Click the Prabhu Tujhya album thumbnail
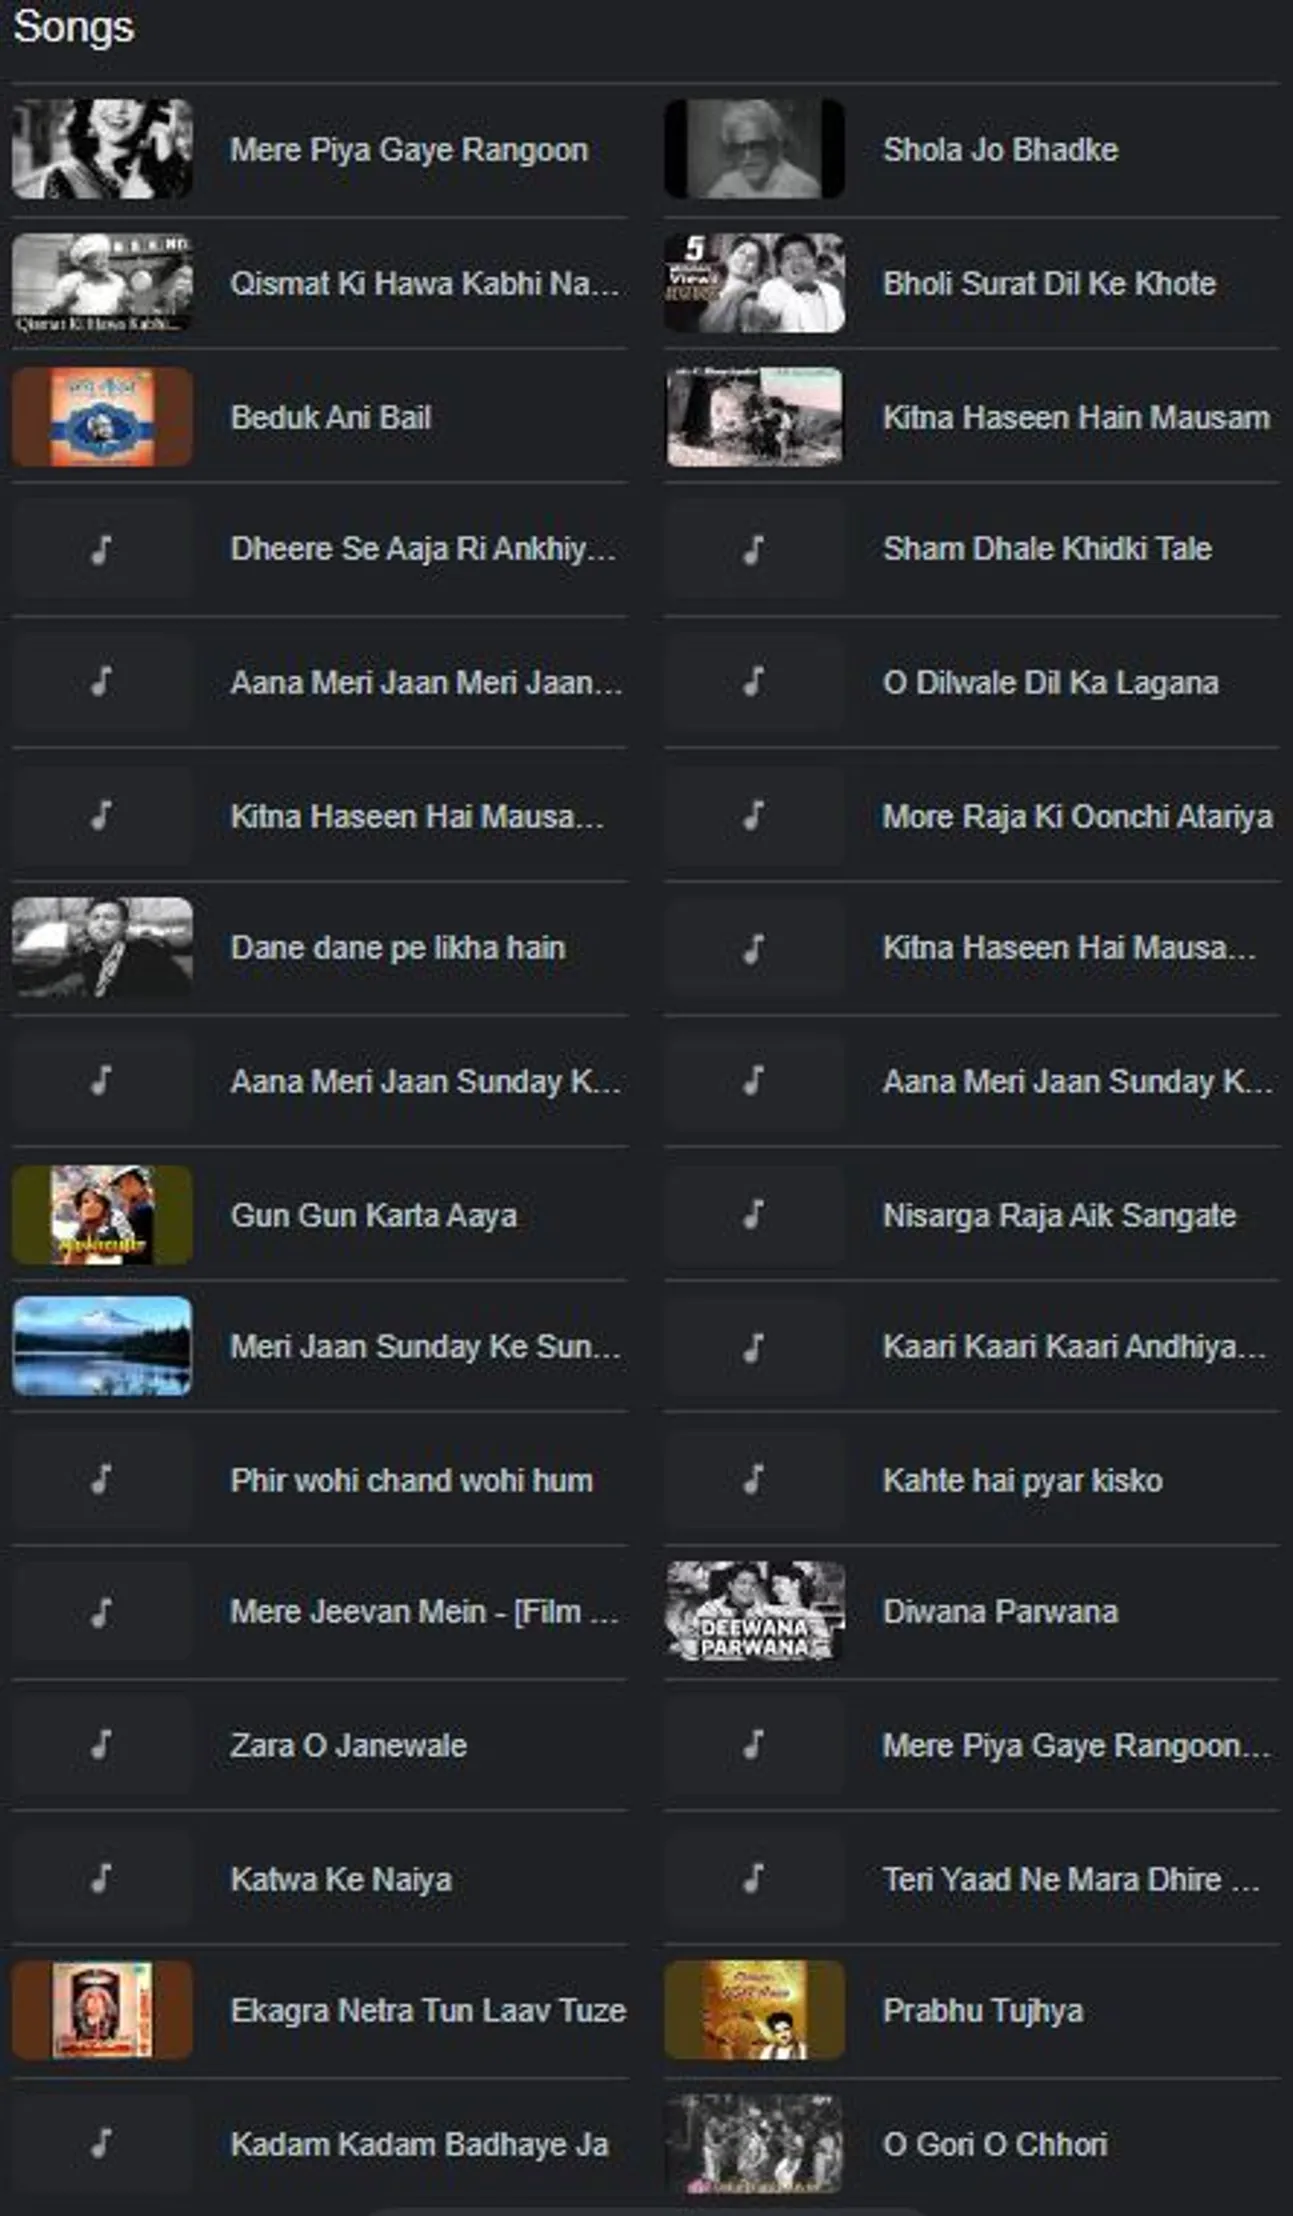Screen dimensions: 1293x2216 pyautogui.click(x=754, y=2010)
